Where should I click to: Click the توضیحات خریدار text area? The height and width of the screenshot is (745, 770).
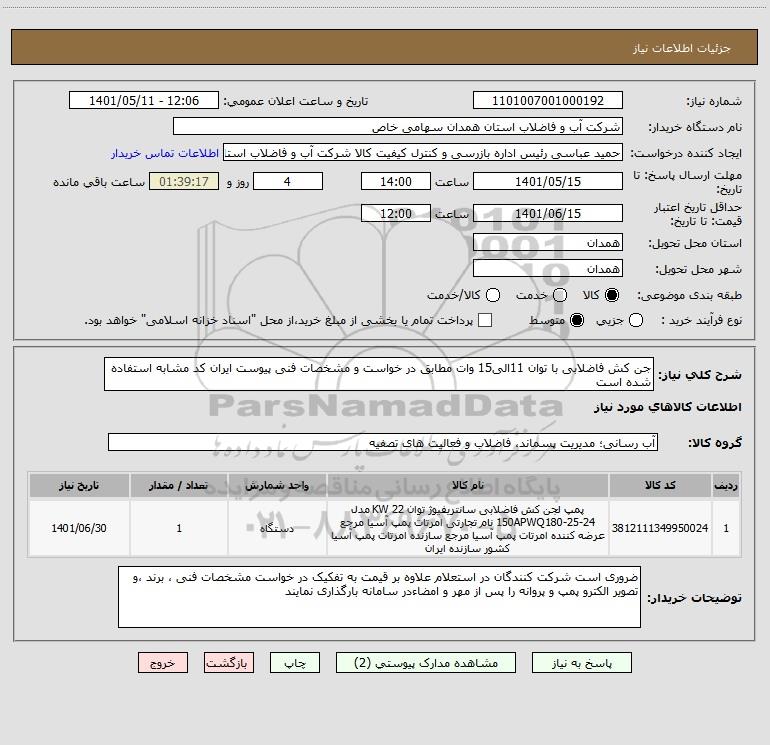[379, 597]
